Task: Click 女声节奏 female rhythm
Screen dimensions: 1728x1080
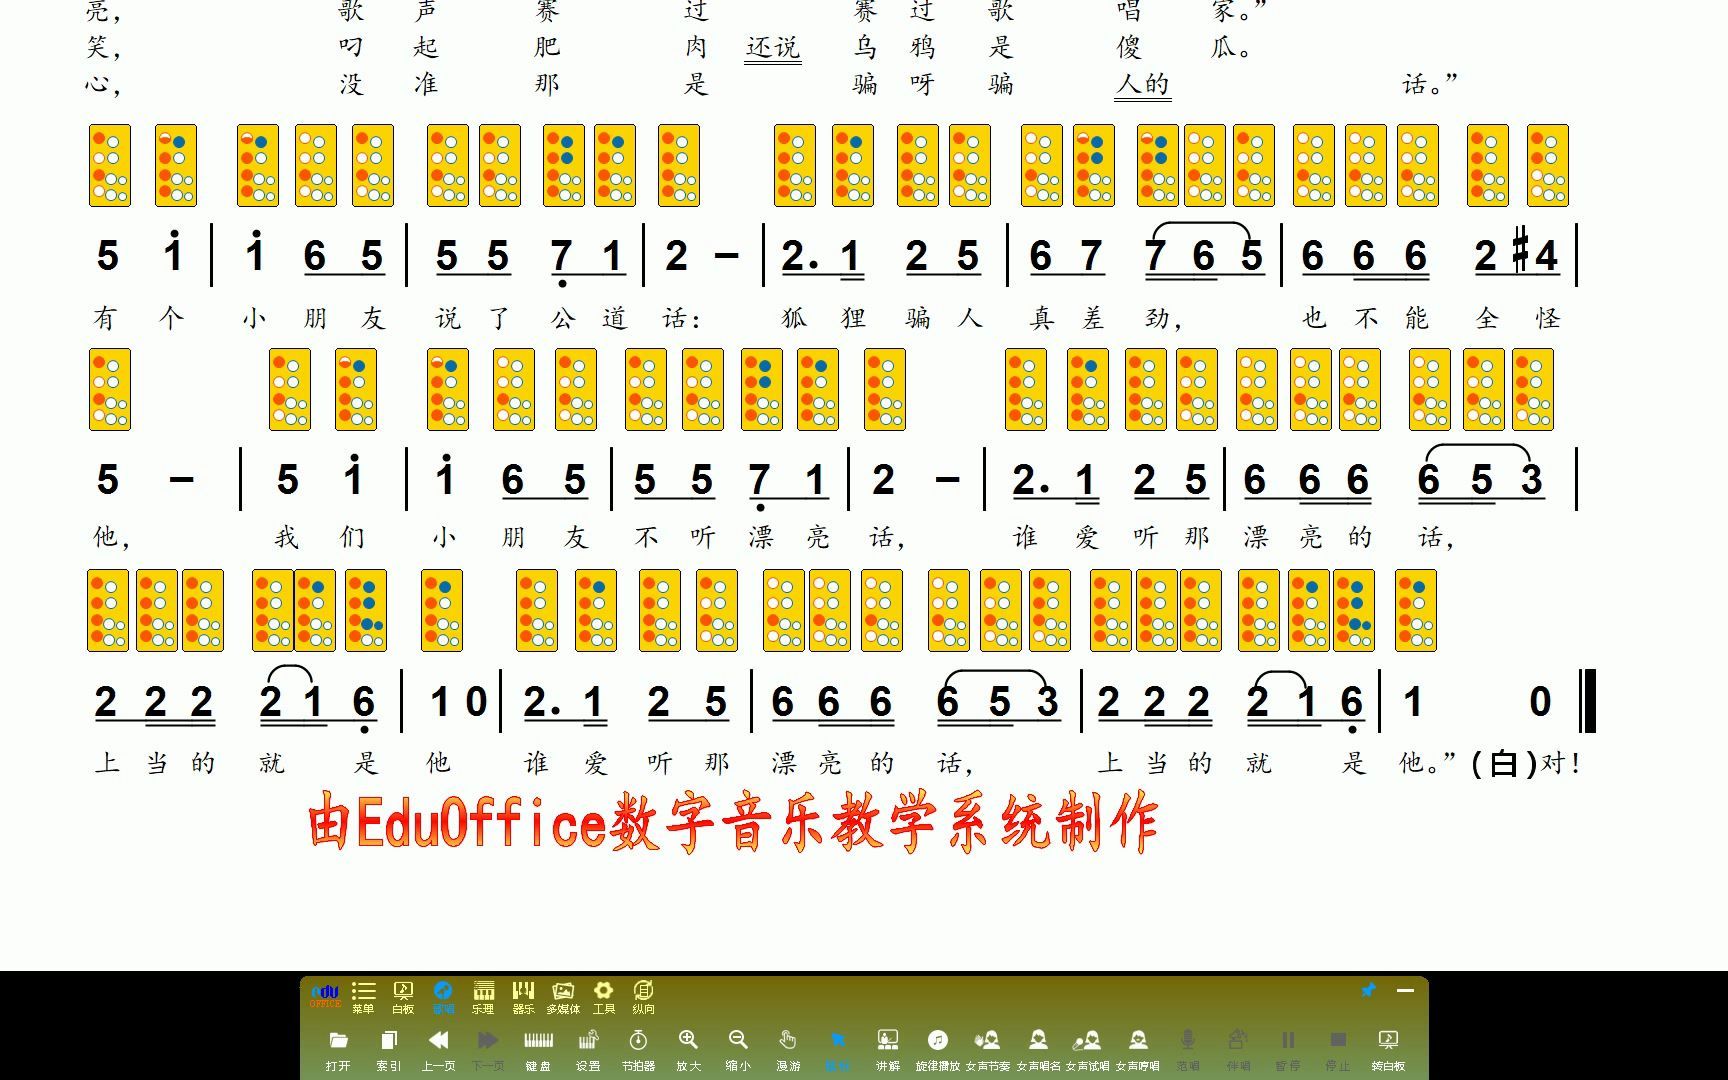Action: point(988,1050)
